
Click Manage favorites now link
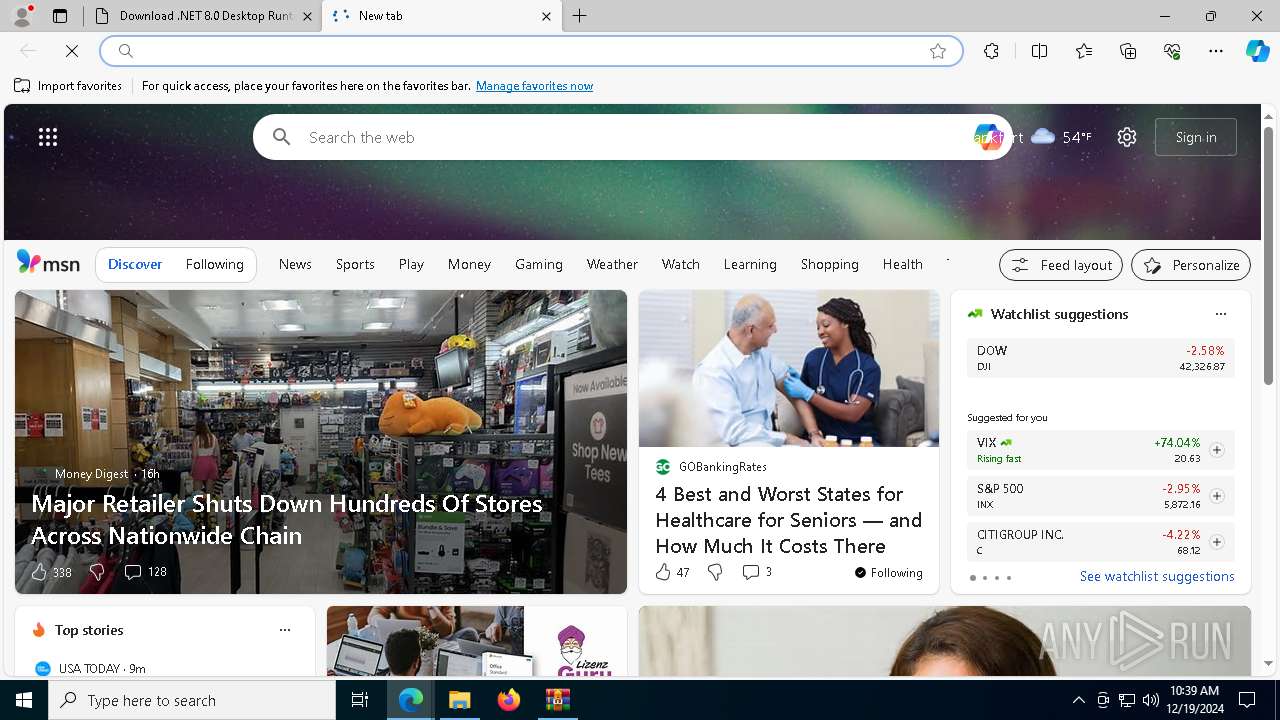534,86
